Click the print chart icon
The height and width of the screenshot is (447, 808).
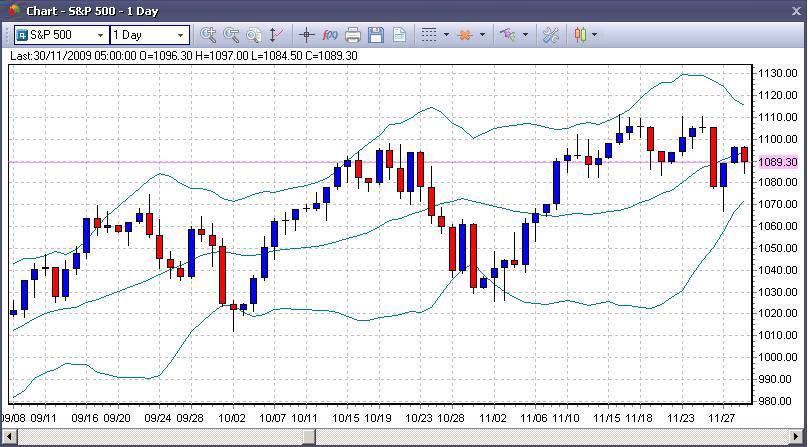353,35
